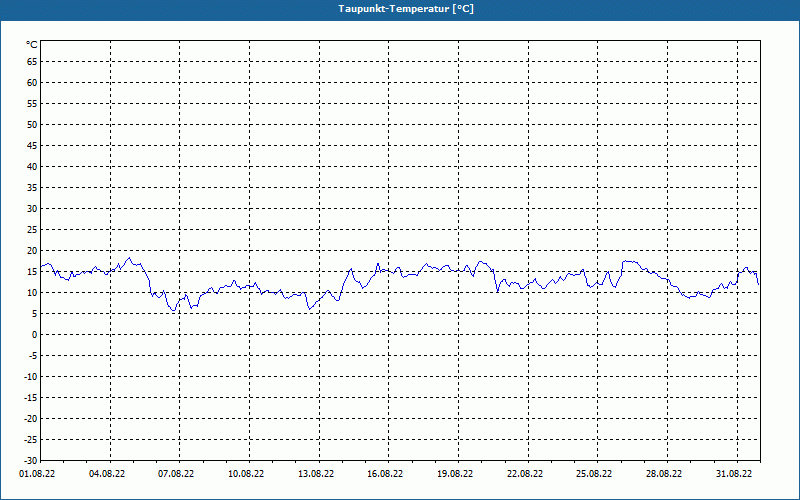Click the date label 22.08.22

click(x=525, y=474)
